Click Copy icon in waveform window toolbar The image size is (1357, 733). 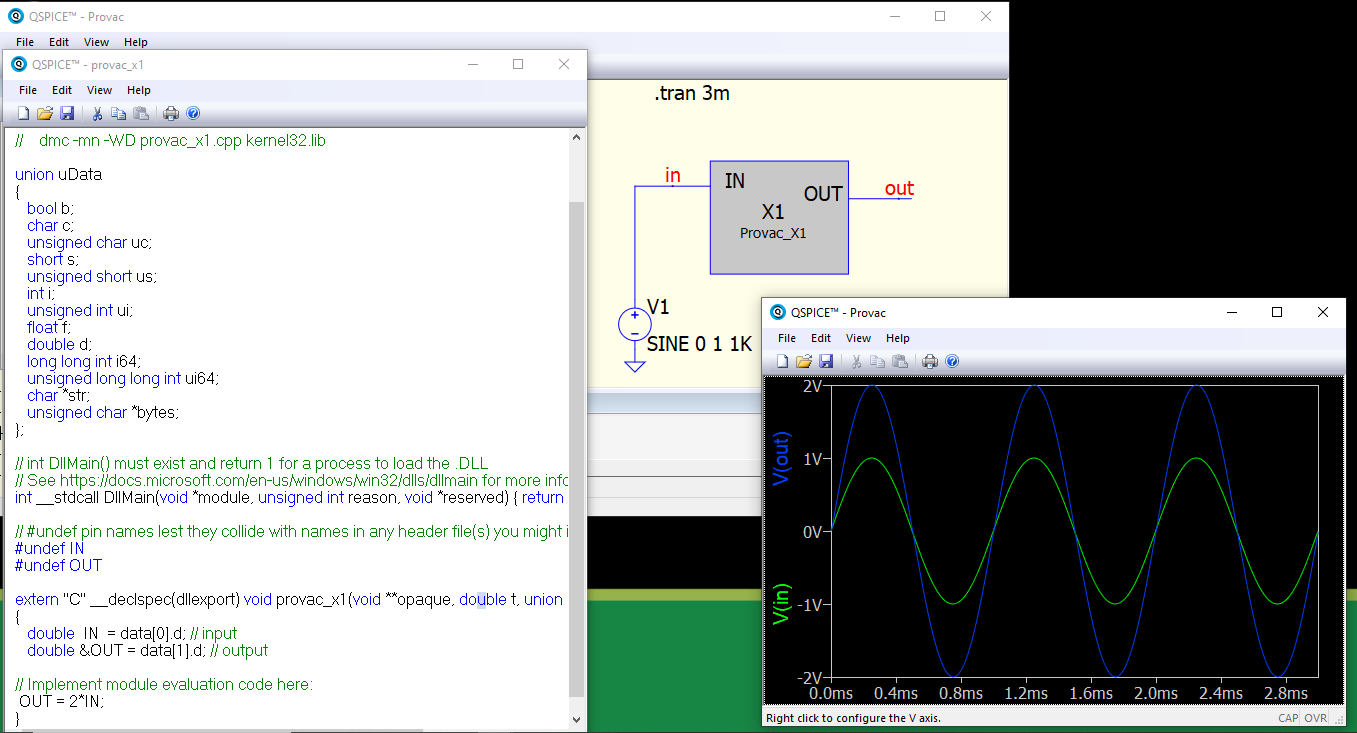(x=878, y=361)
